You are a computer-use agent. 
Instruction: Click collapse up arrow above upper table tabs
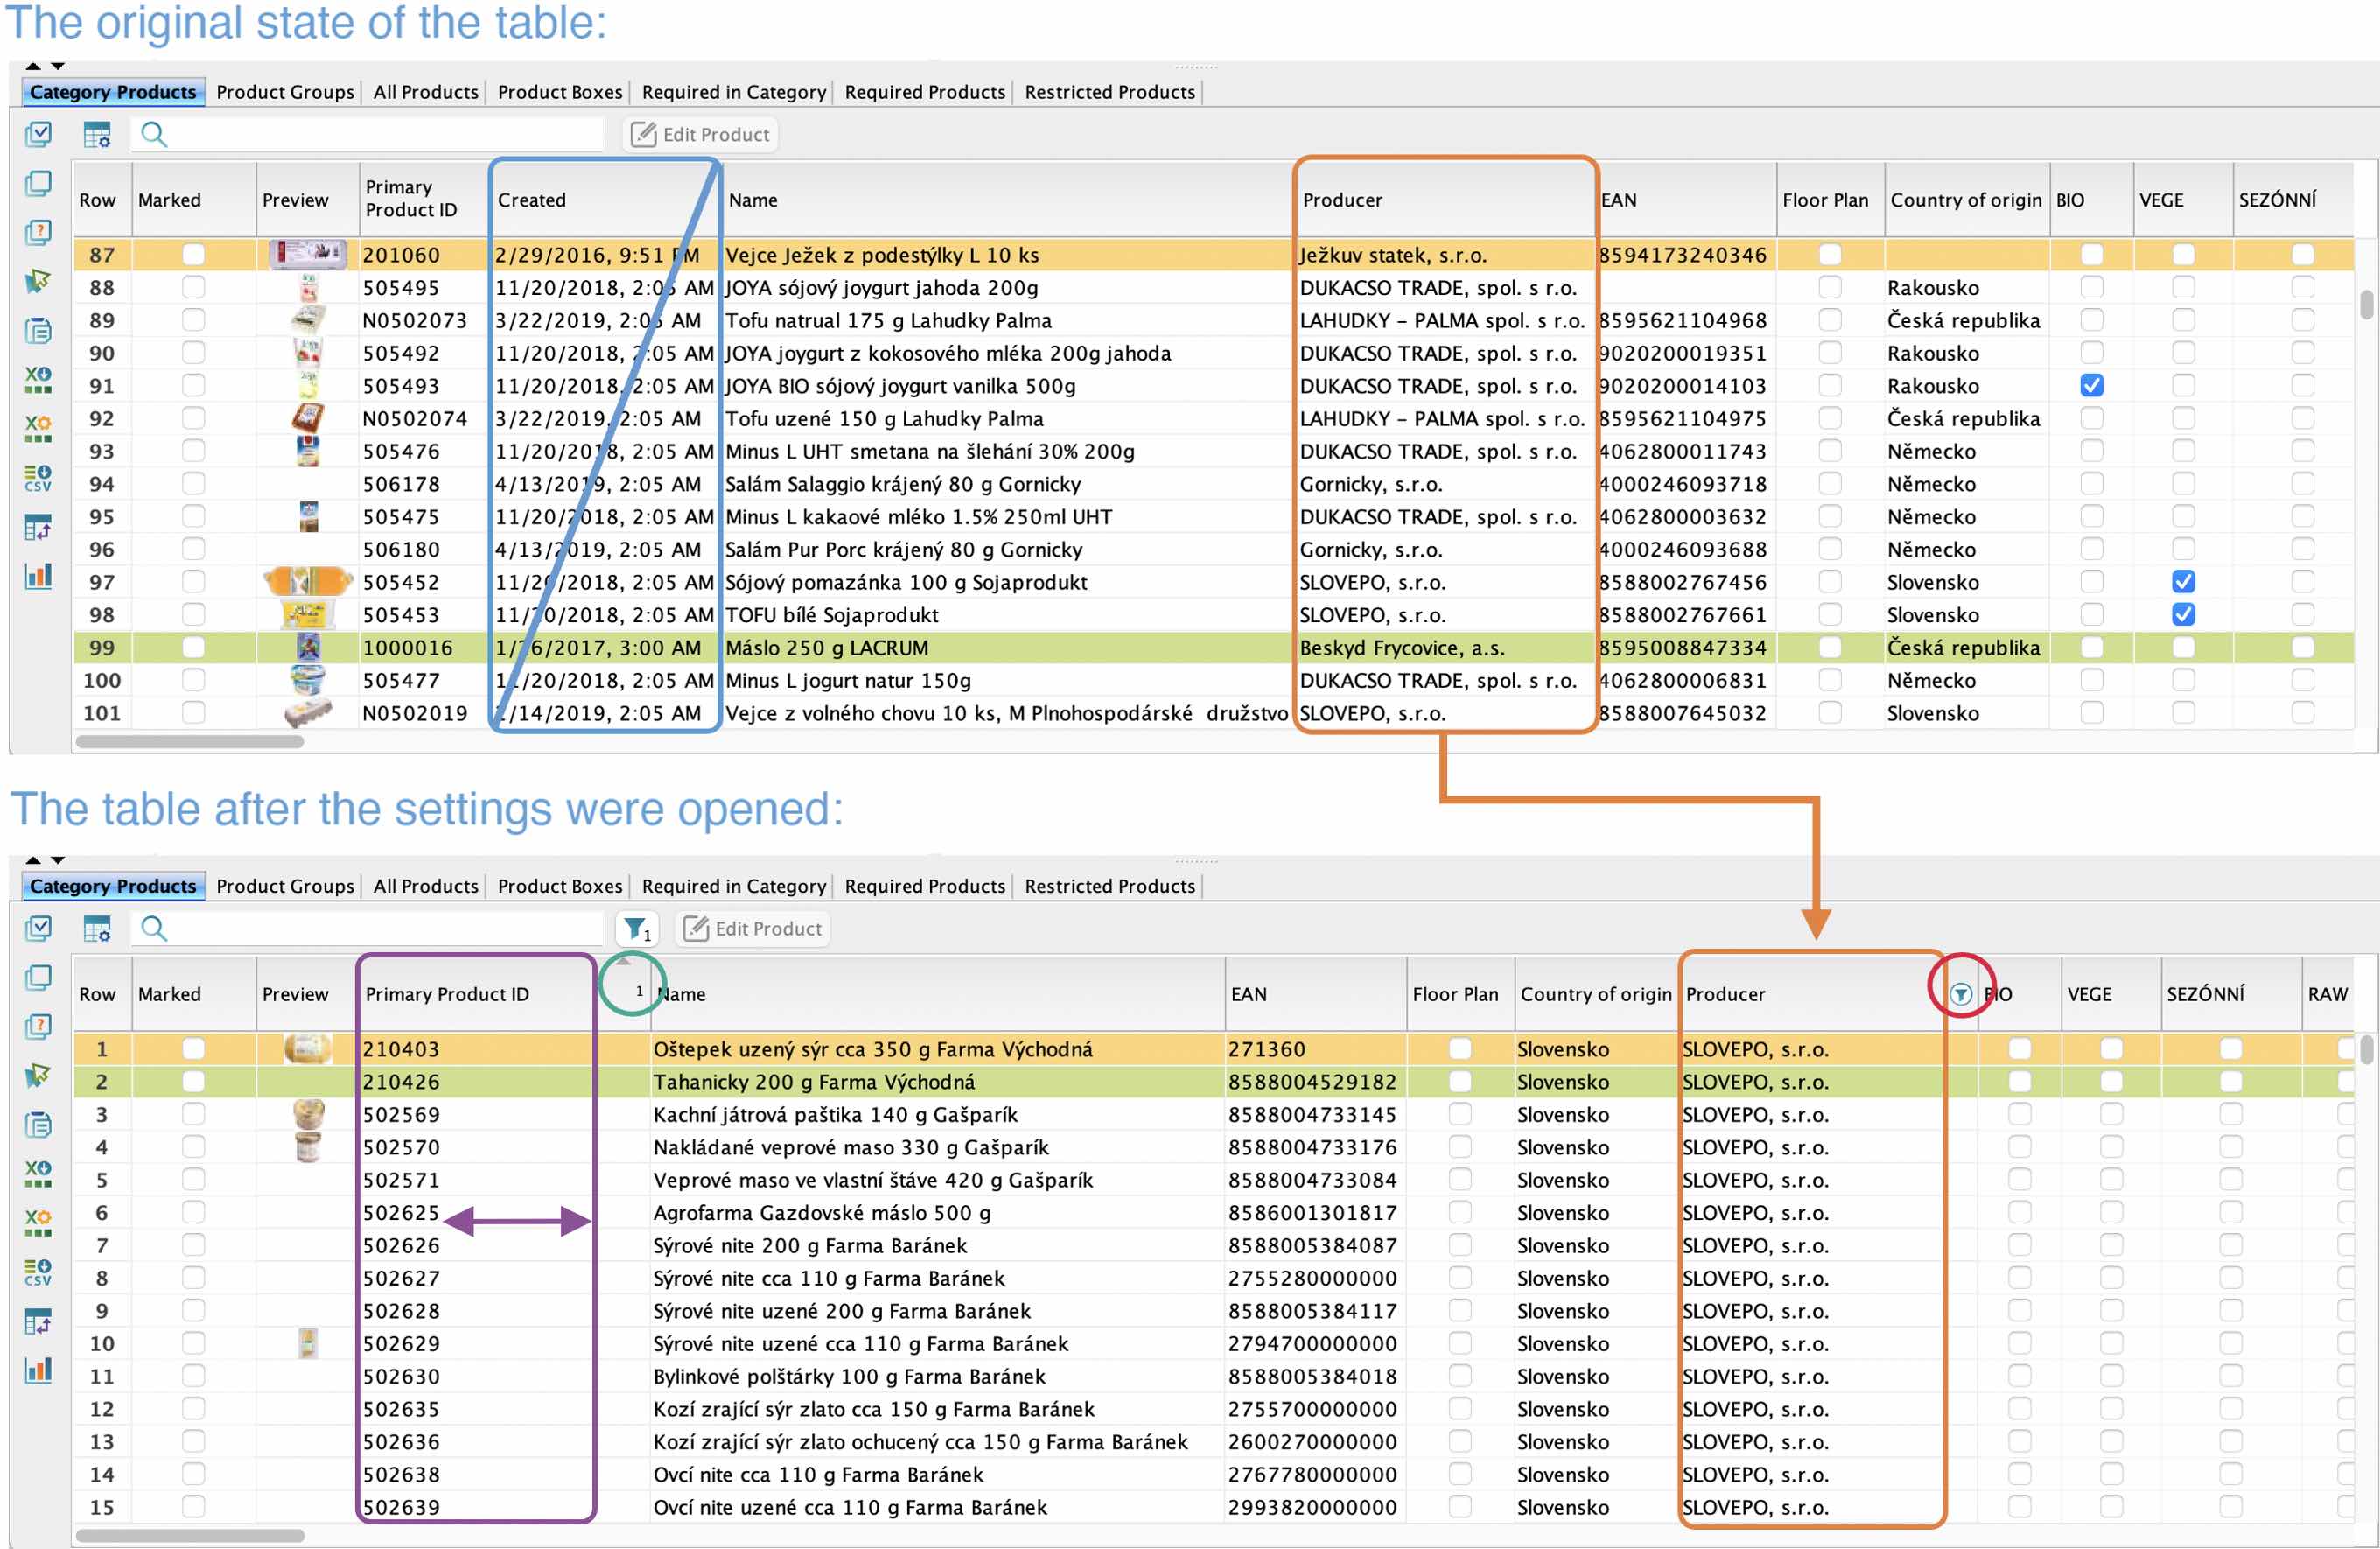click(33, 66)
